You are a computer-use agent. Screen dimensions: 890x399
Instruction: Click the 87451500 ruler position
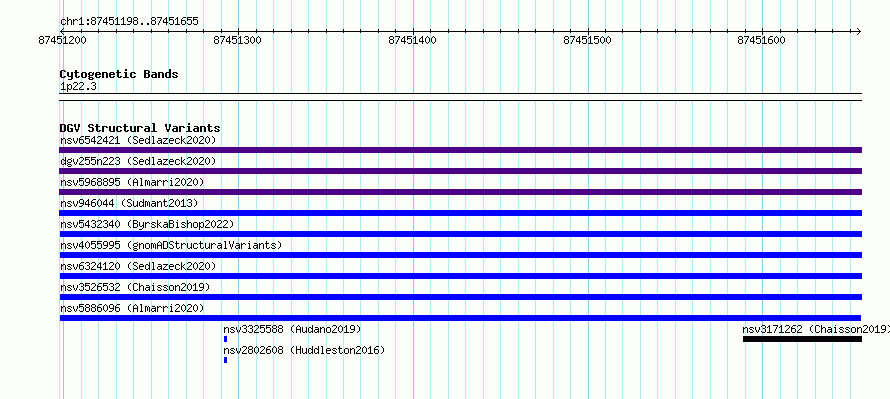click(587, 40)
